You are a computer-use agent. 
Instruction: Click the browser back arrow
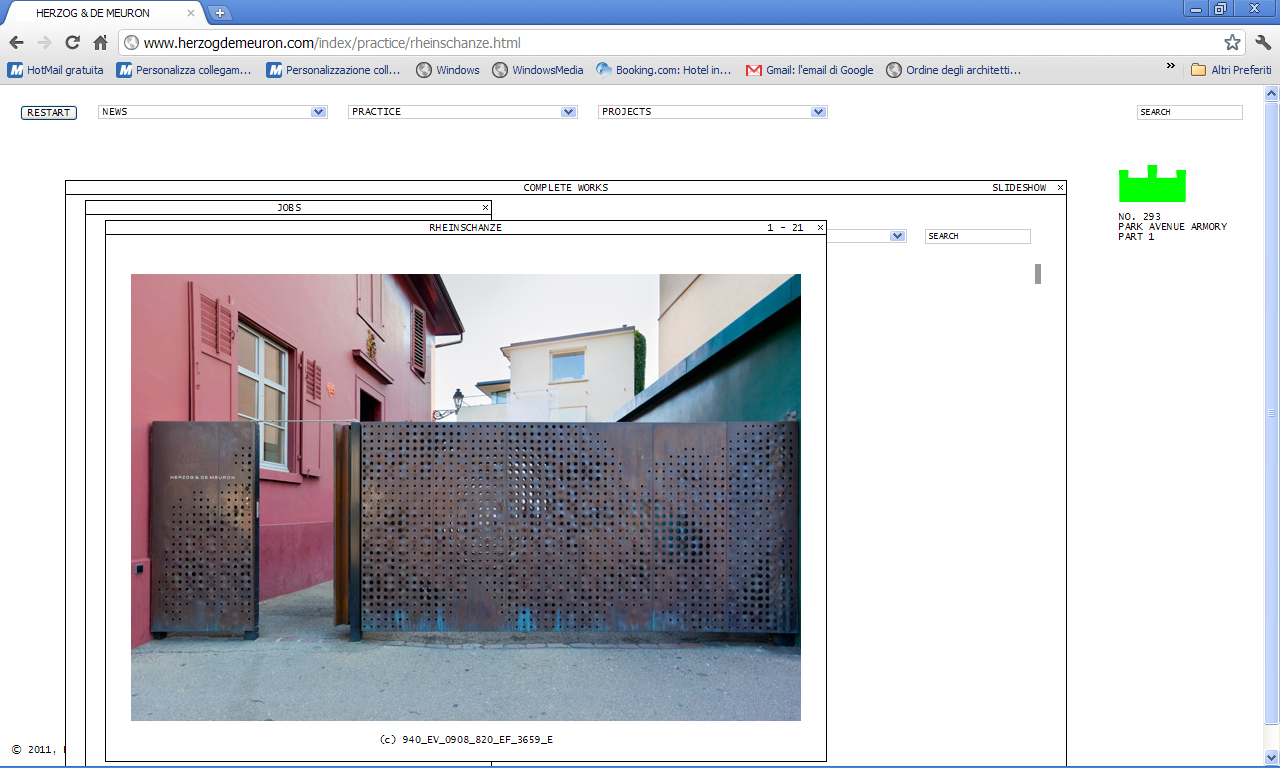coord(16,43)
